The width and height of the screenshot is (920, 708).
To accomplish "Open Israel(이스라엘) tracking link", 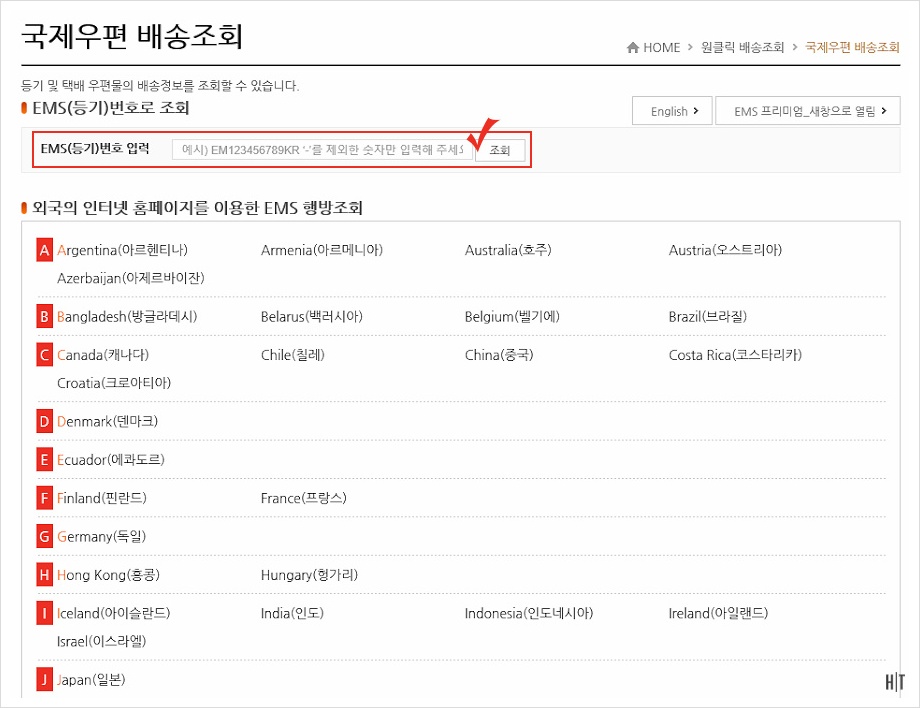I will point(101,642).
